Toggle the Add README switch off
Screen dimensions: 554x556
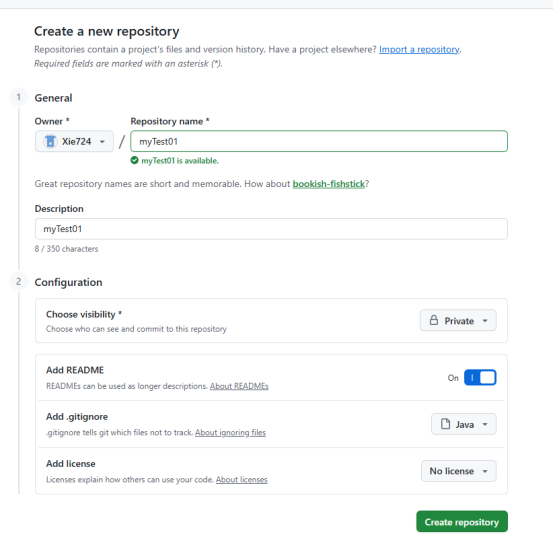tap(480, 378)
